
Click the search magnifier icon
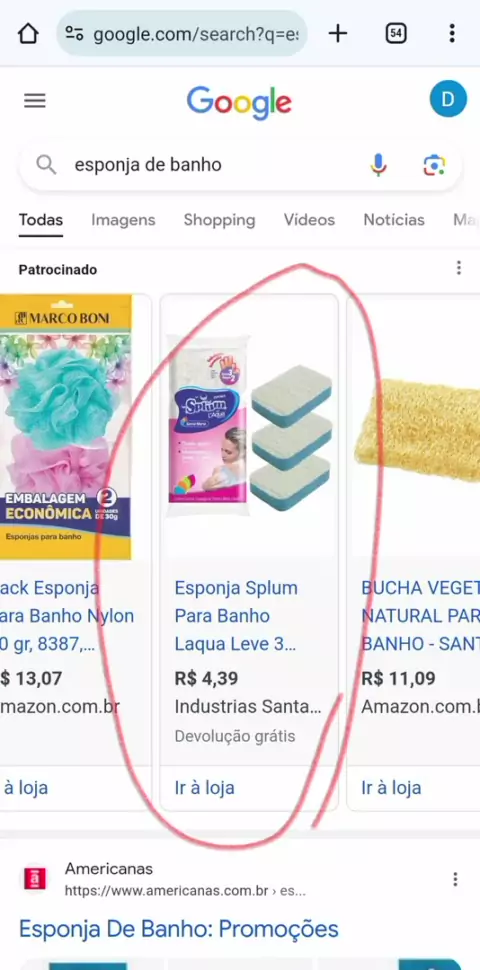pos(46,165)
